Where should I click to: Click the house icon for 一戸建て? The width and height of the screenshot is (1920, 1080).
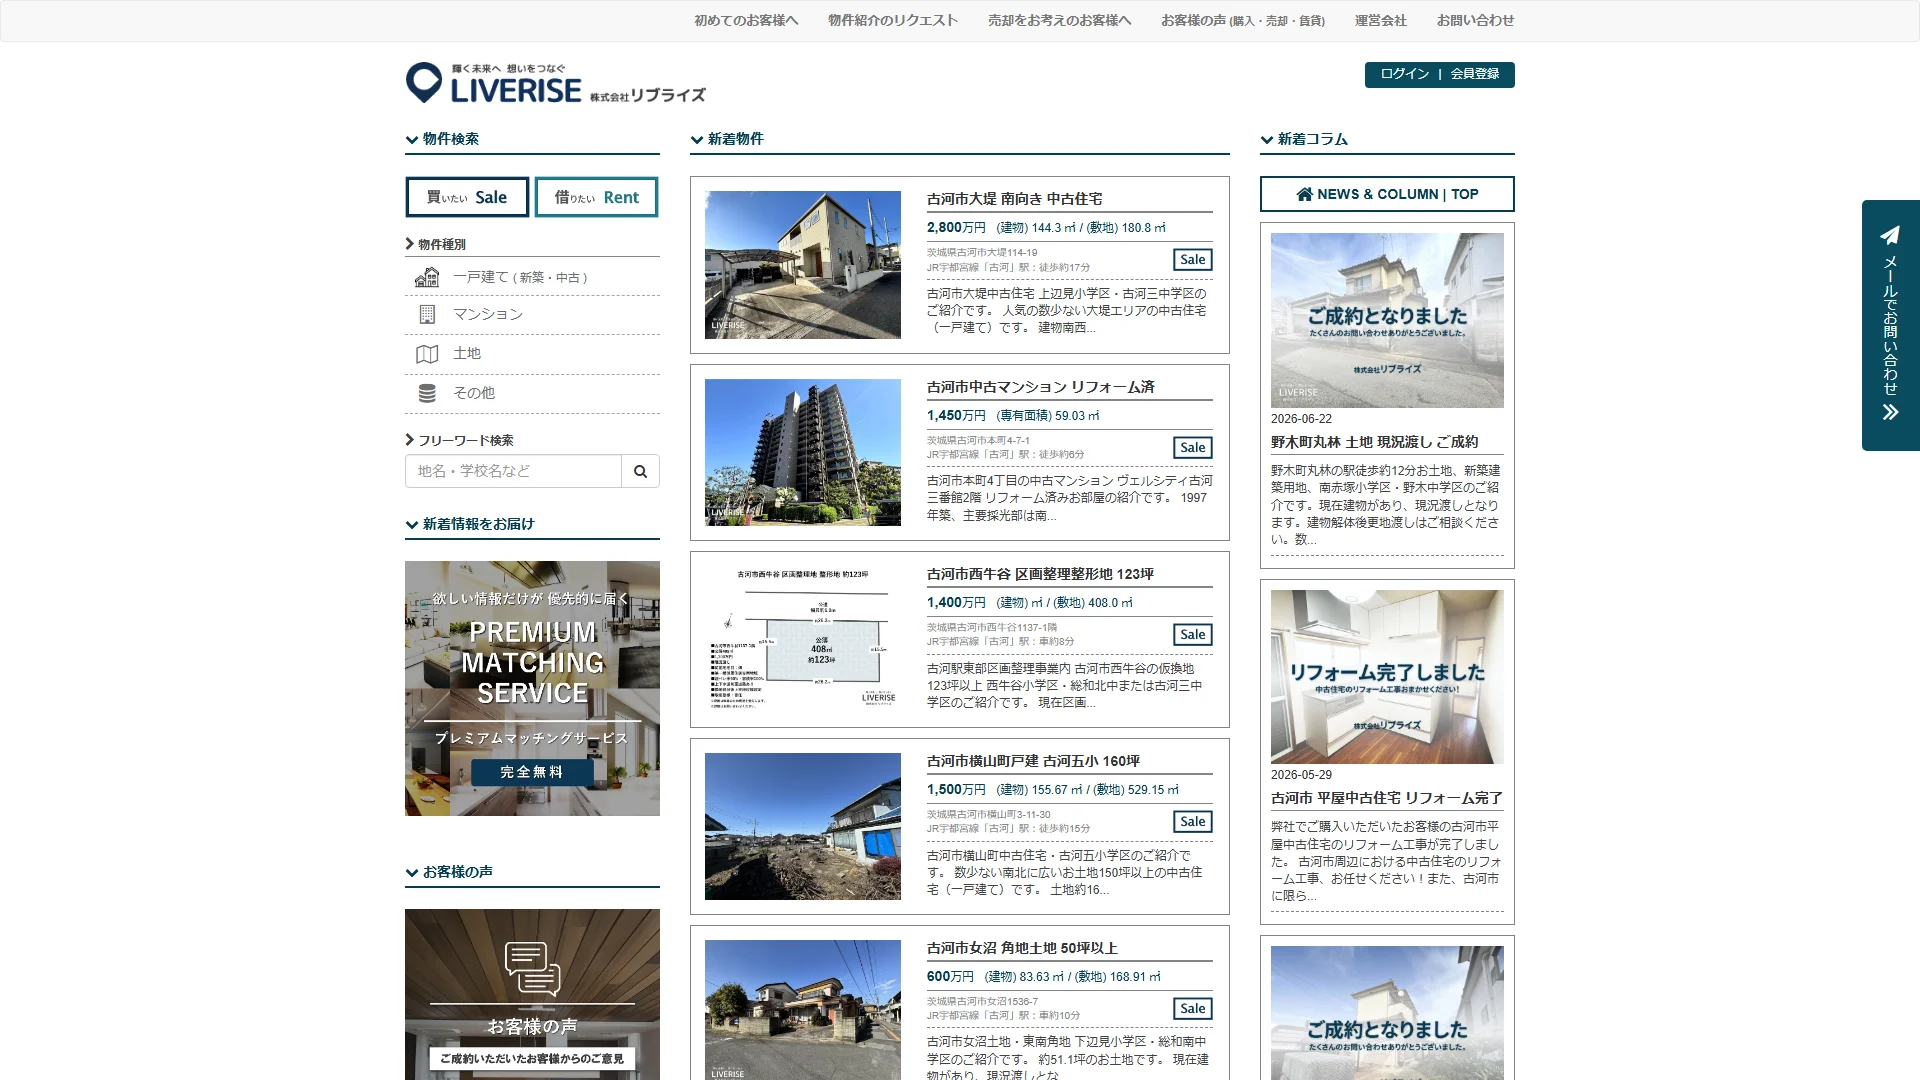click(427, 277)
